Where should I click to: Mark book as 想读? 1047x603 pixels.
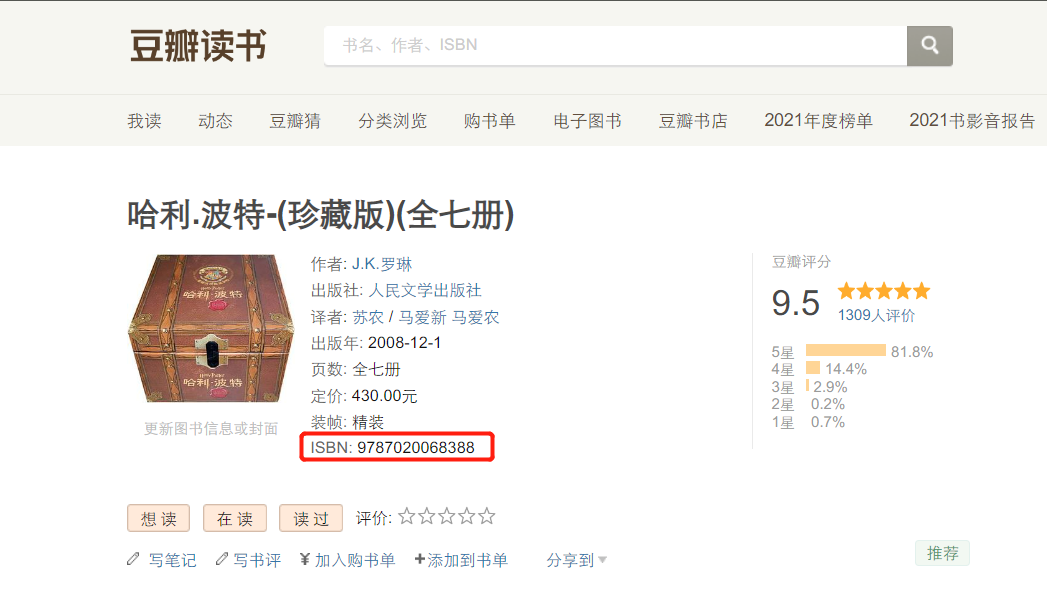point(158,518)
